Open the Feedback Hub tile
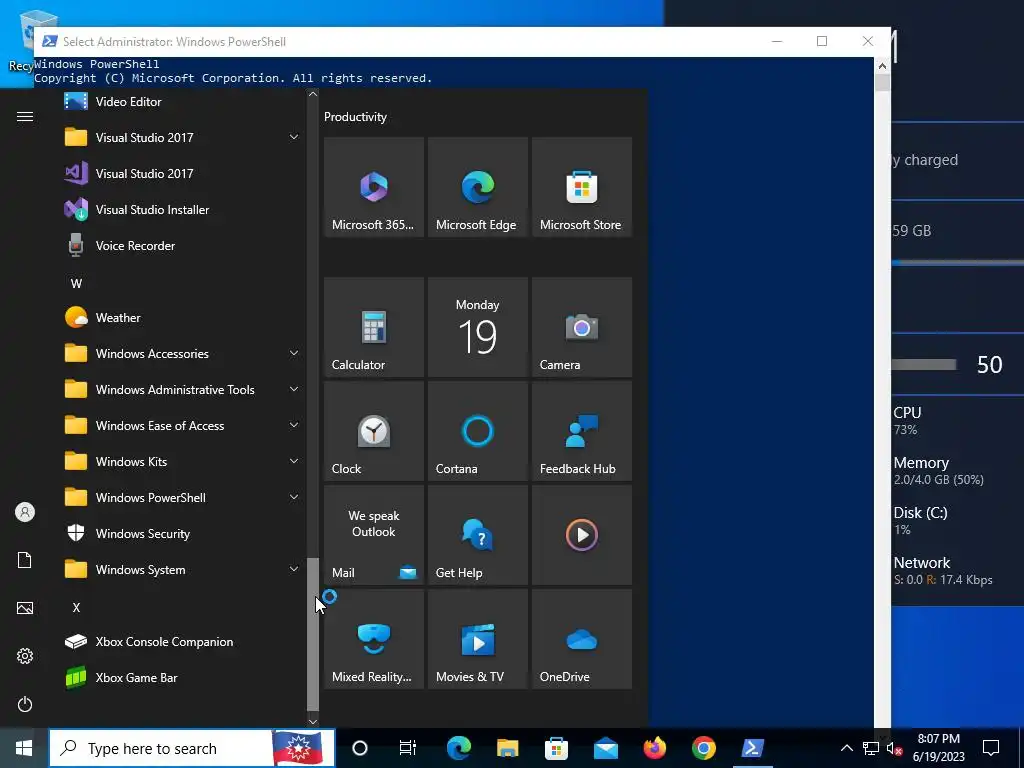The height and width of the screenshot is (768, 1024). click(582, 431)
